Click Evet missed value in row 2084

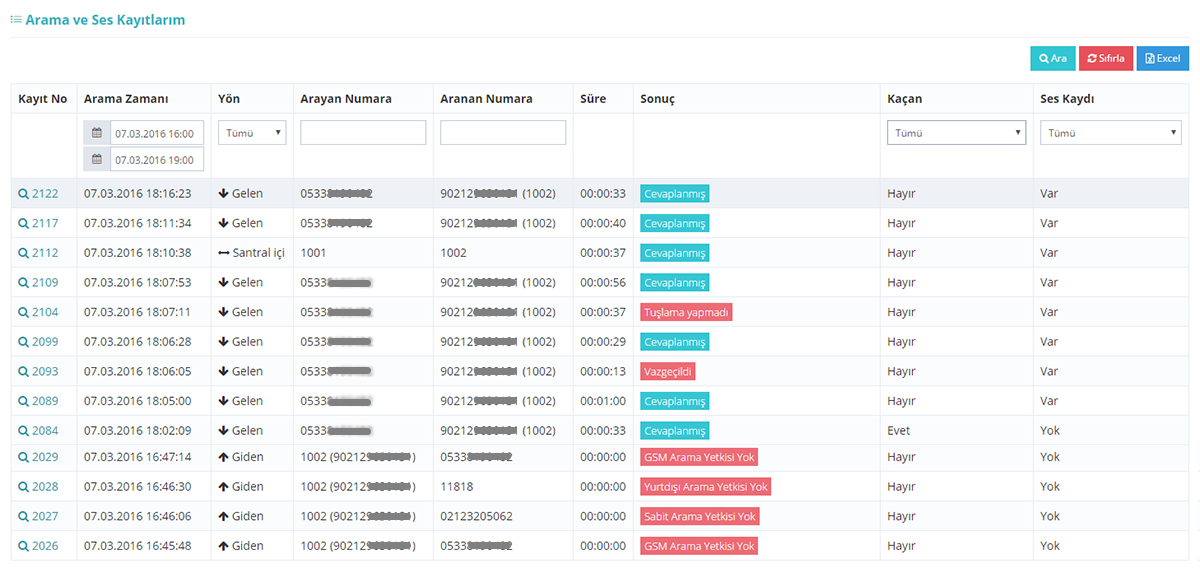pos(898,431)
